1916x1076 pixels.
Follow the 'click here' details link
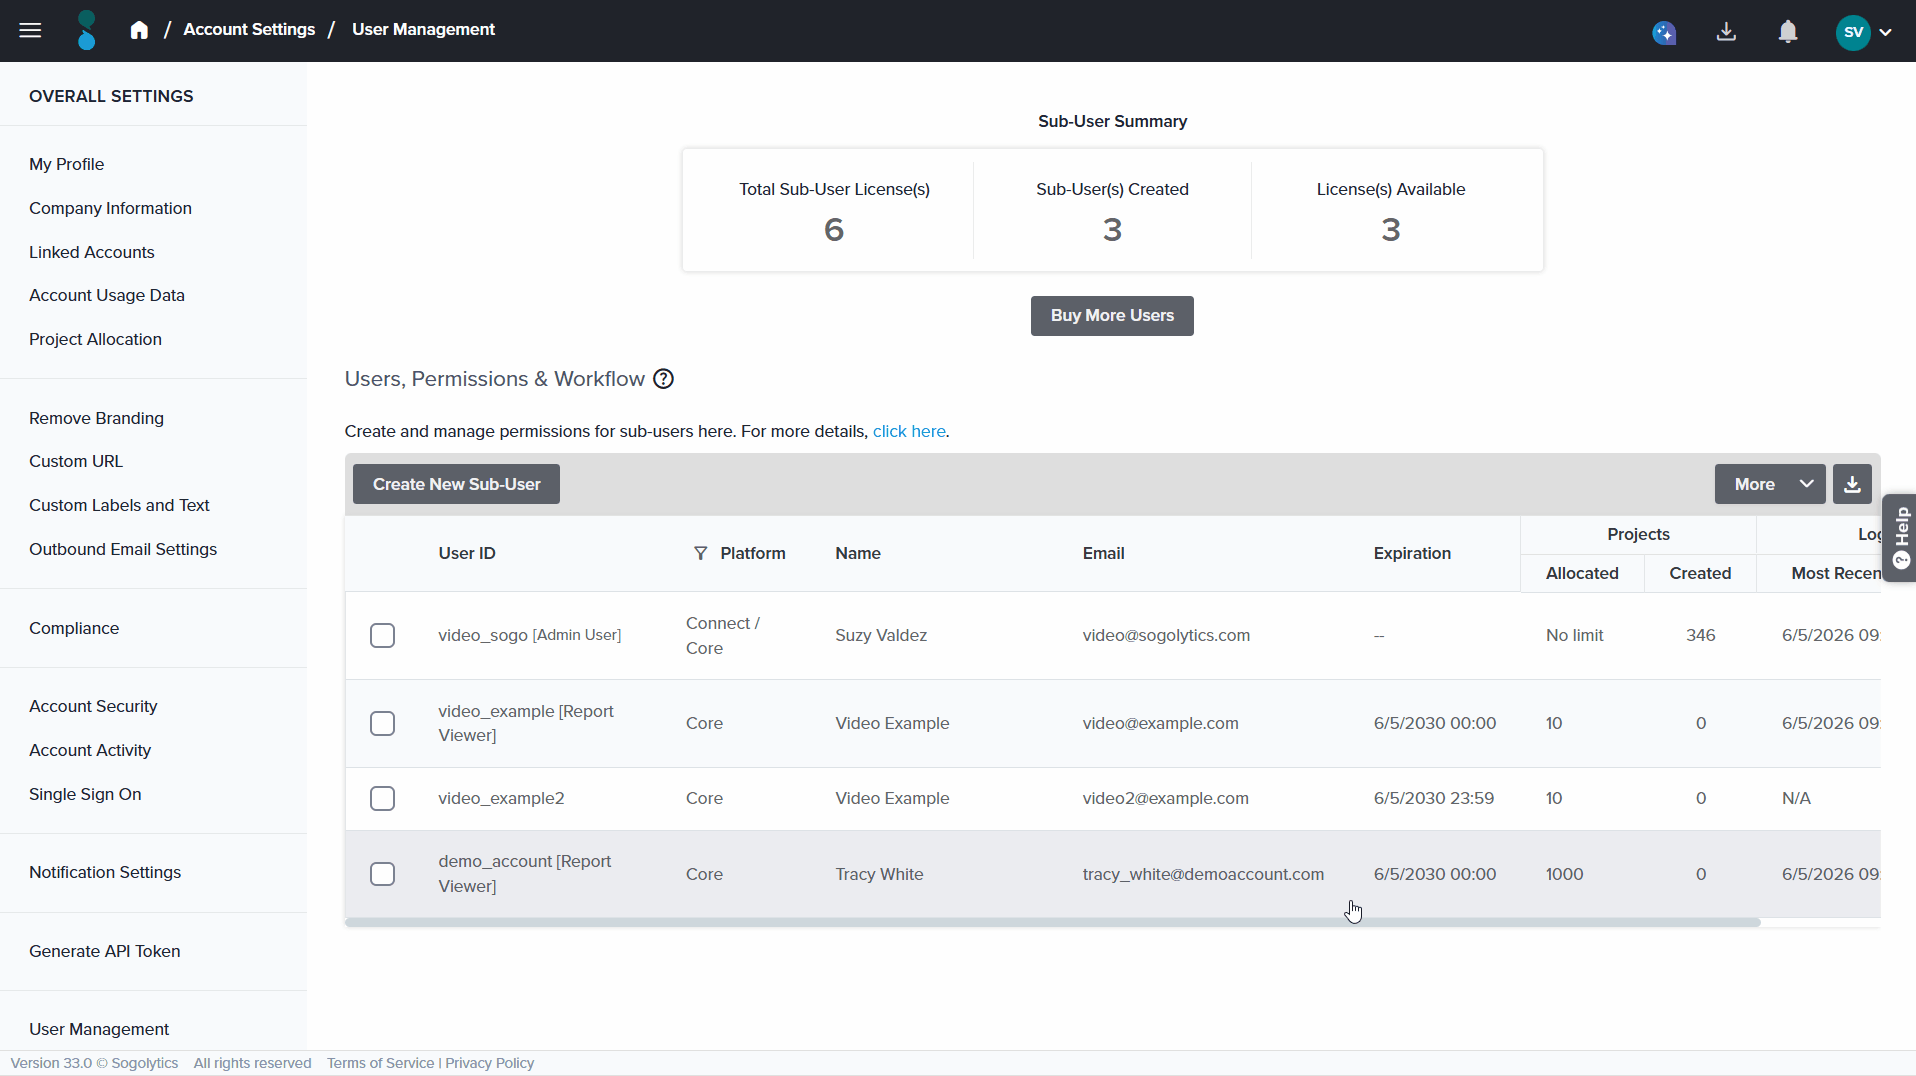(909, 431)
